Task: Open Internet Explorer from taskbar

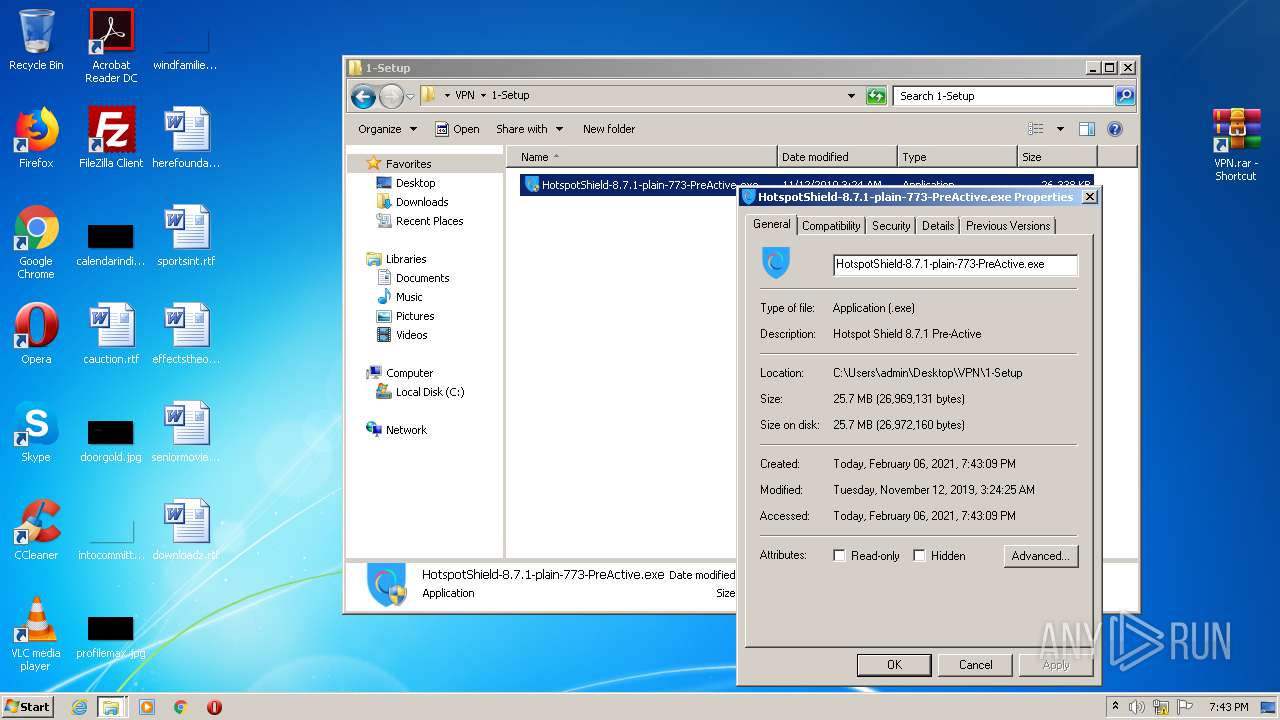Action: [x=79, y=707]
